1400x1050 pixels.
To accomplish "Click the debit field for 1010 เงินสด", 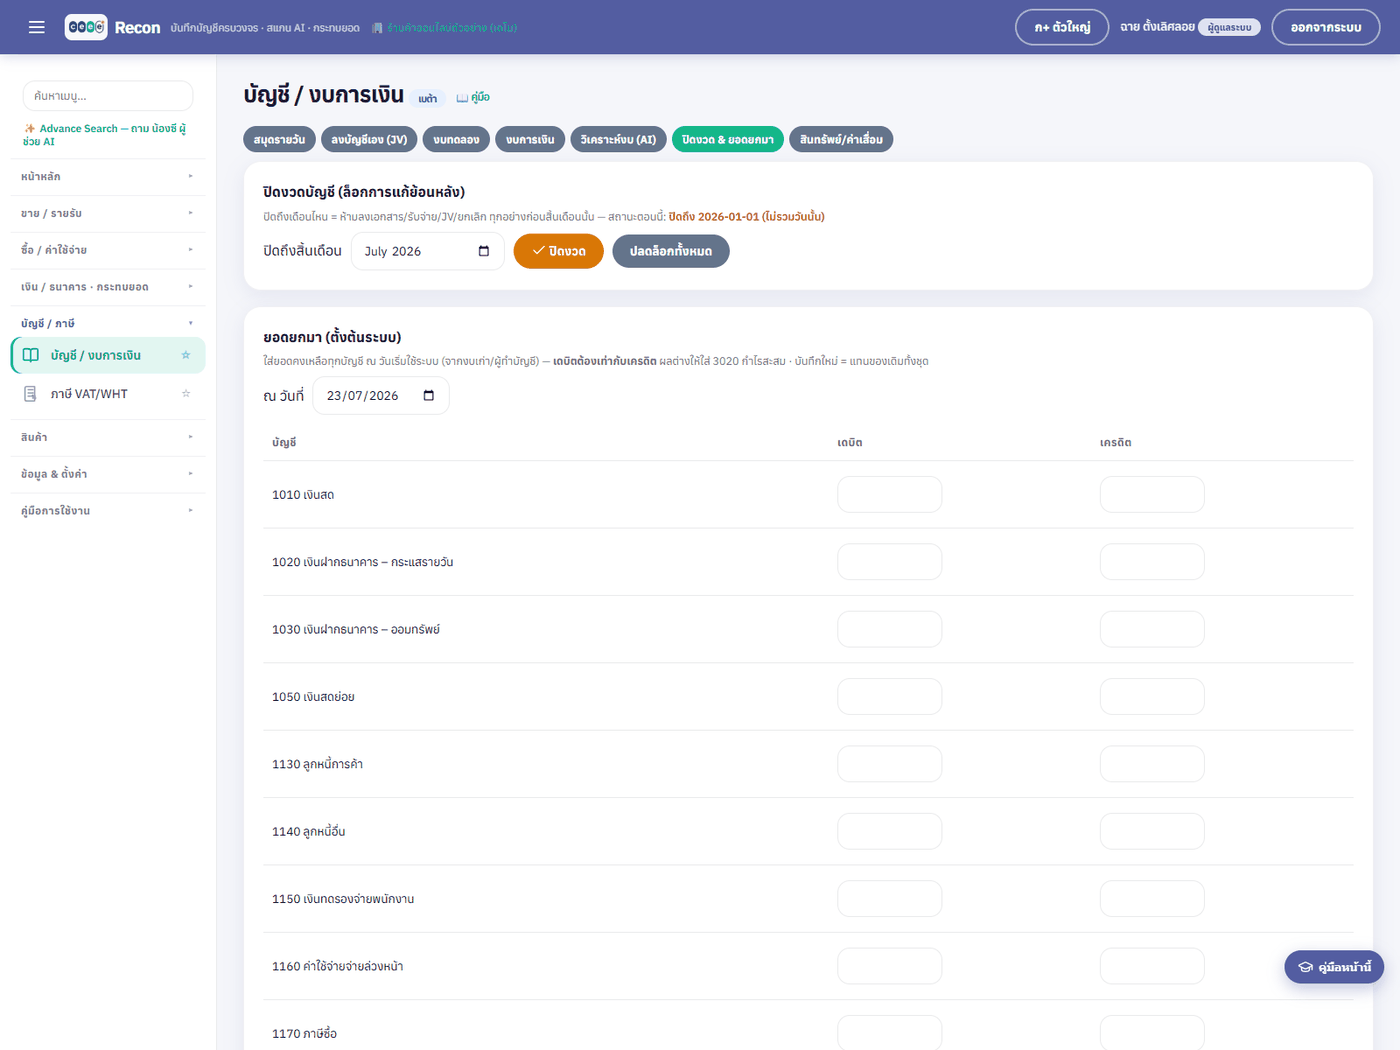I will tap(890, 495).
